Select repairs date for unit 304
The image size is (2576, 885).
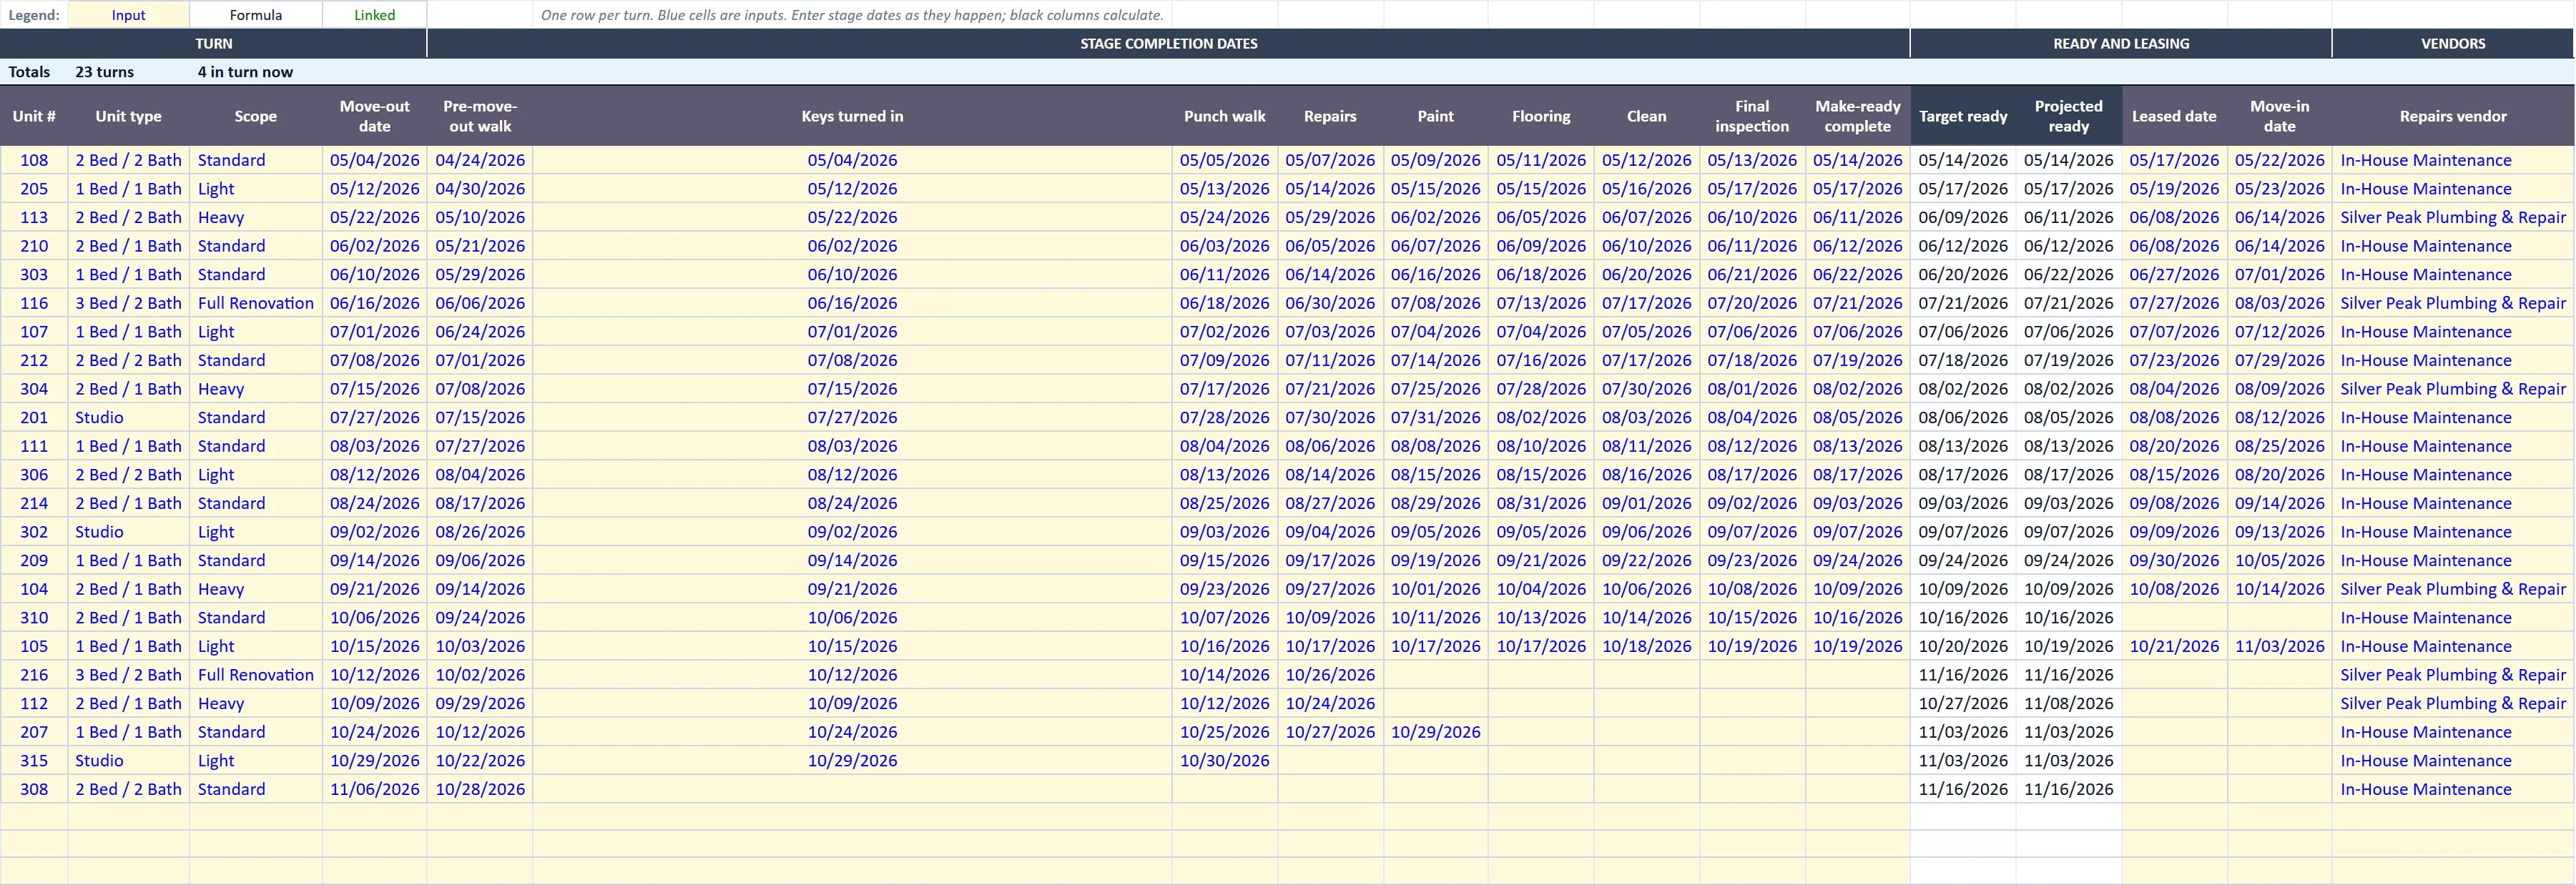point(1330,389)
